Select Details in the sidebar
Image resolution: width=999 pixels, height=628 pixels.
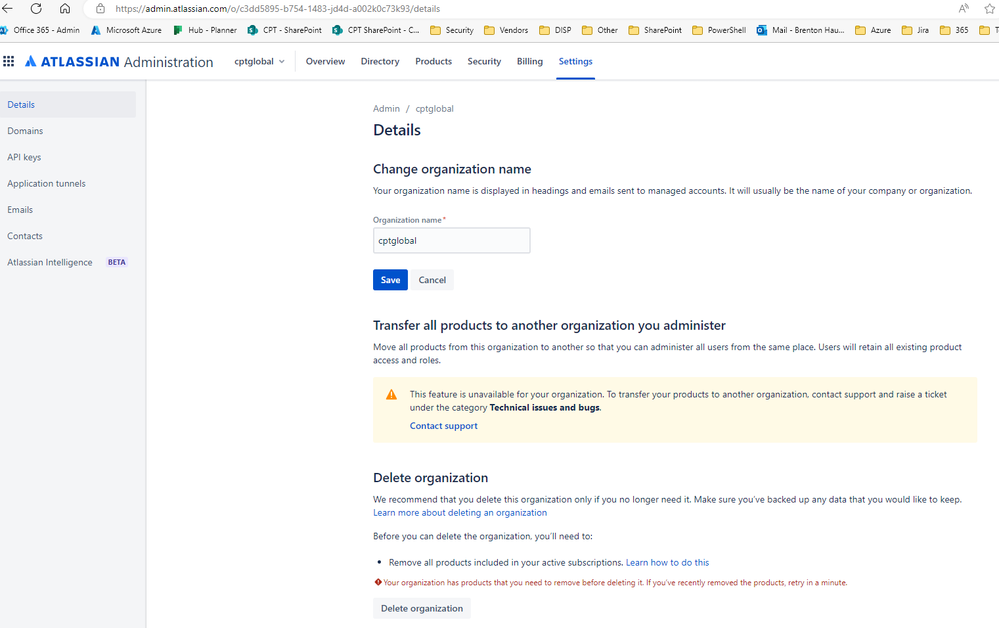pyautogui.click(x=68, y=104)
